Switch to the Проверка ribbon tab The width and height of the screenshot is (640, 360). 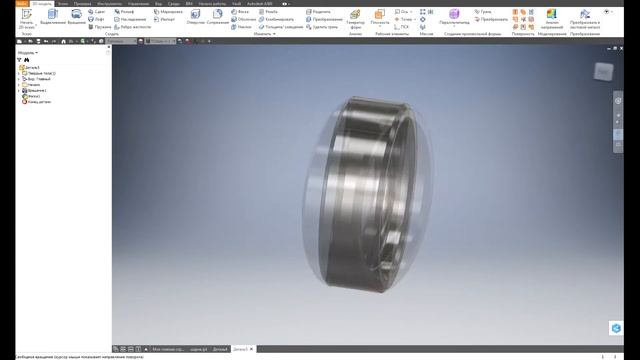[x=82, y=4]
